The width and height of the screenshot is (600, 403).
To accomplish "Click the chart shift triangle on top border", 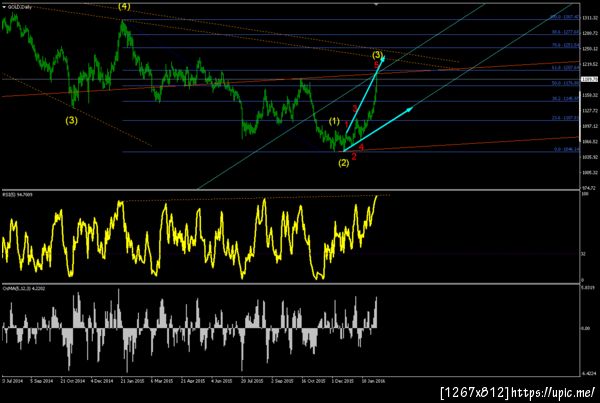I will pyautogui.click(x=376, y=4).
